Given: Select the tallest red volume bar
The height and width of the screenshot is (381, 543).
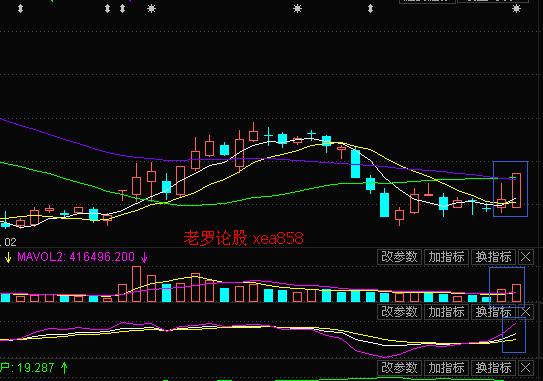Looking at the screenshot, I should 136,284.
